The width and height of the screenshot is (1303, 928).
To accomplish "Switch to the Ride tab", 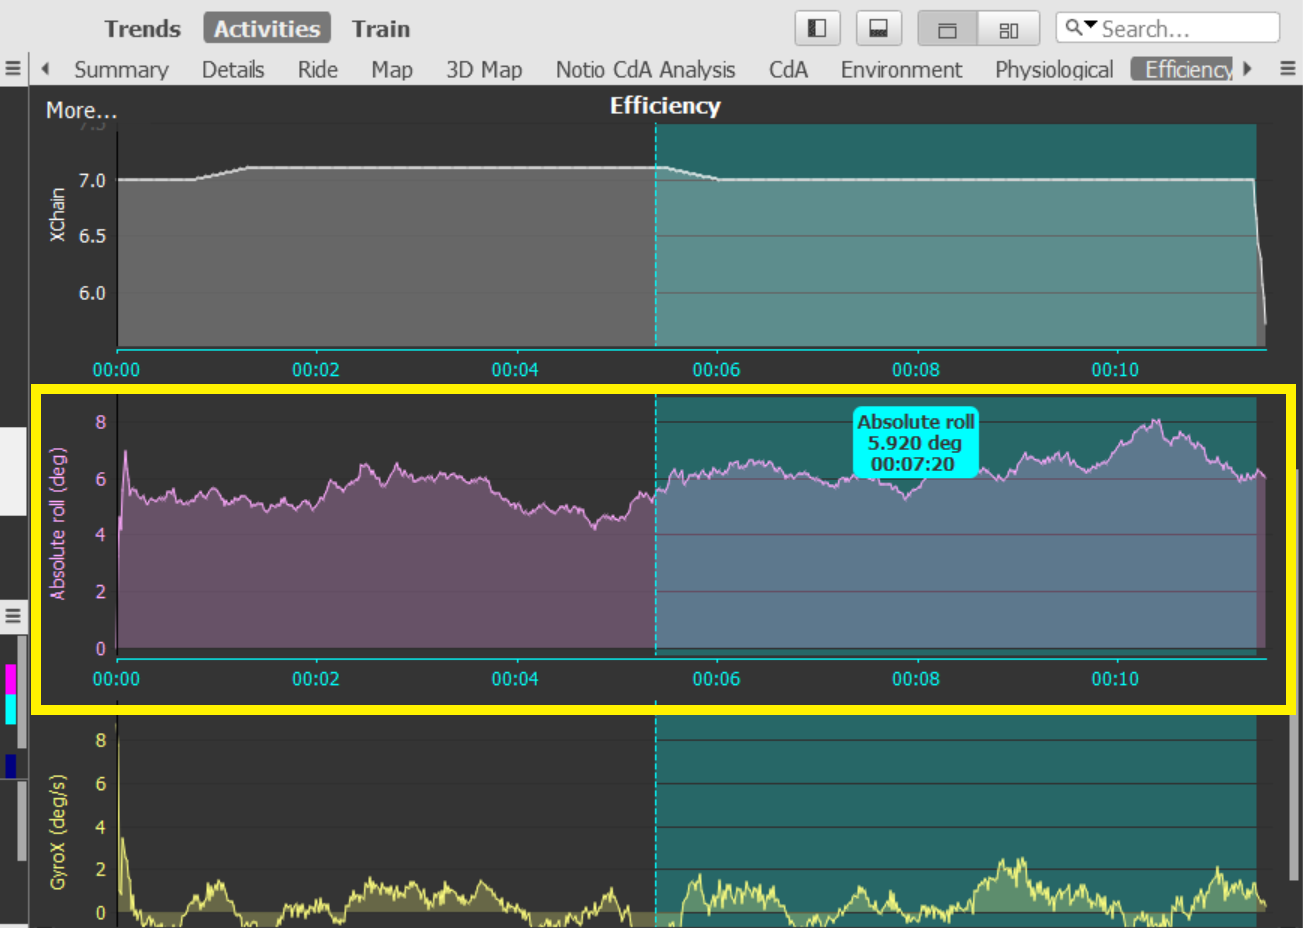I will point(318,69).
